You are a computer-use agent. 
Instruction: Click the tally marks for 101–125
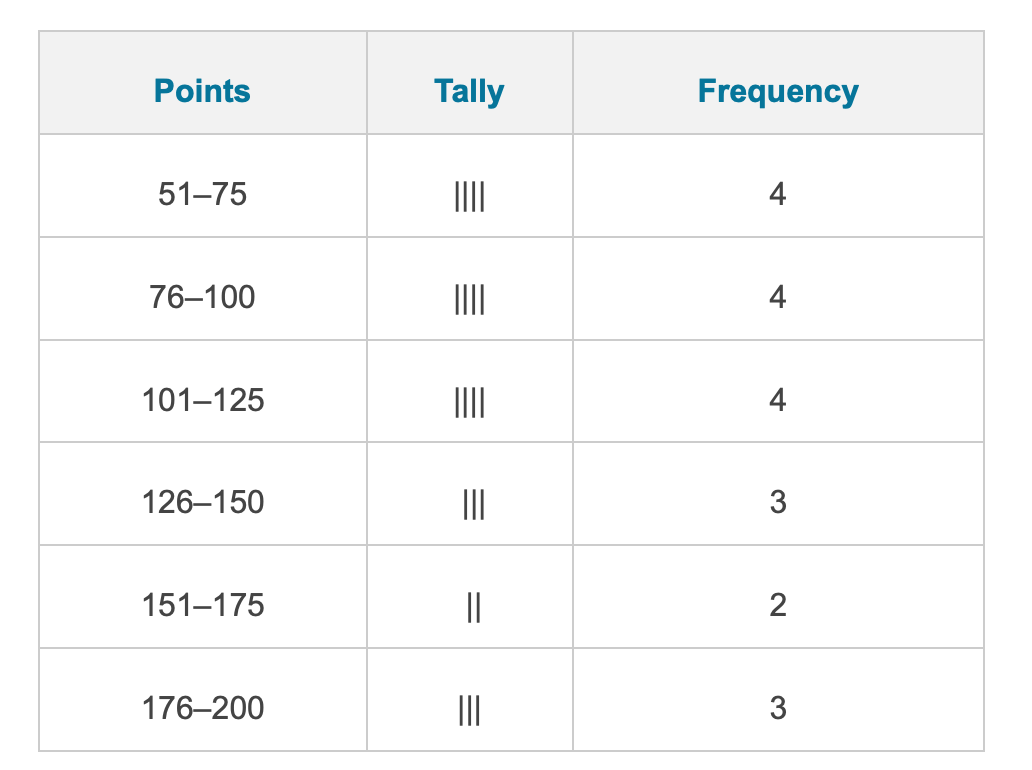pyautogui.click(x=469, y=402)
